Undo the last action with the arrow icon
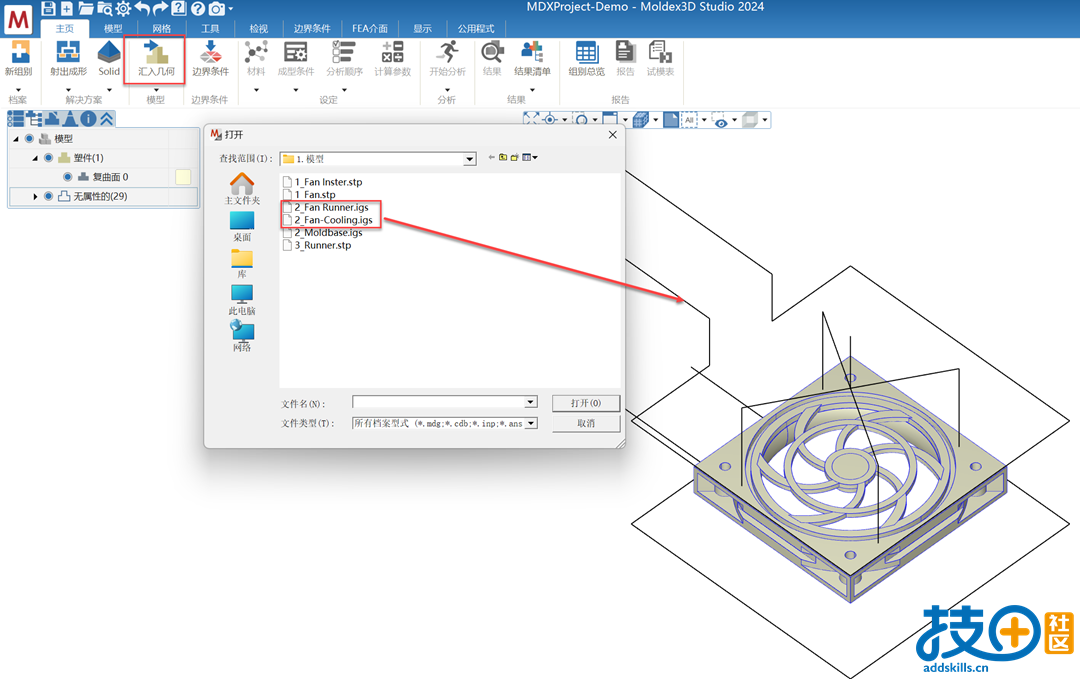Viewport: 1080px width, 679px height. 142,8
